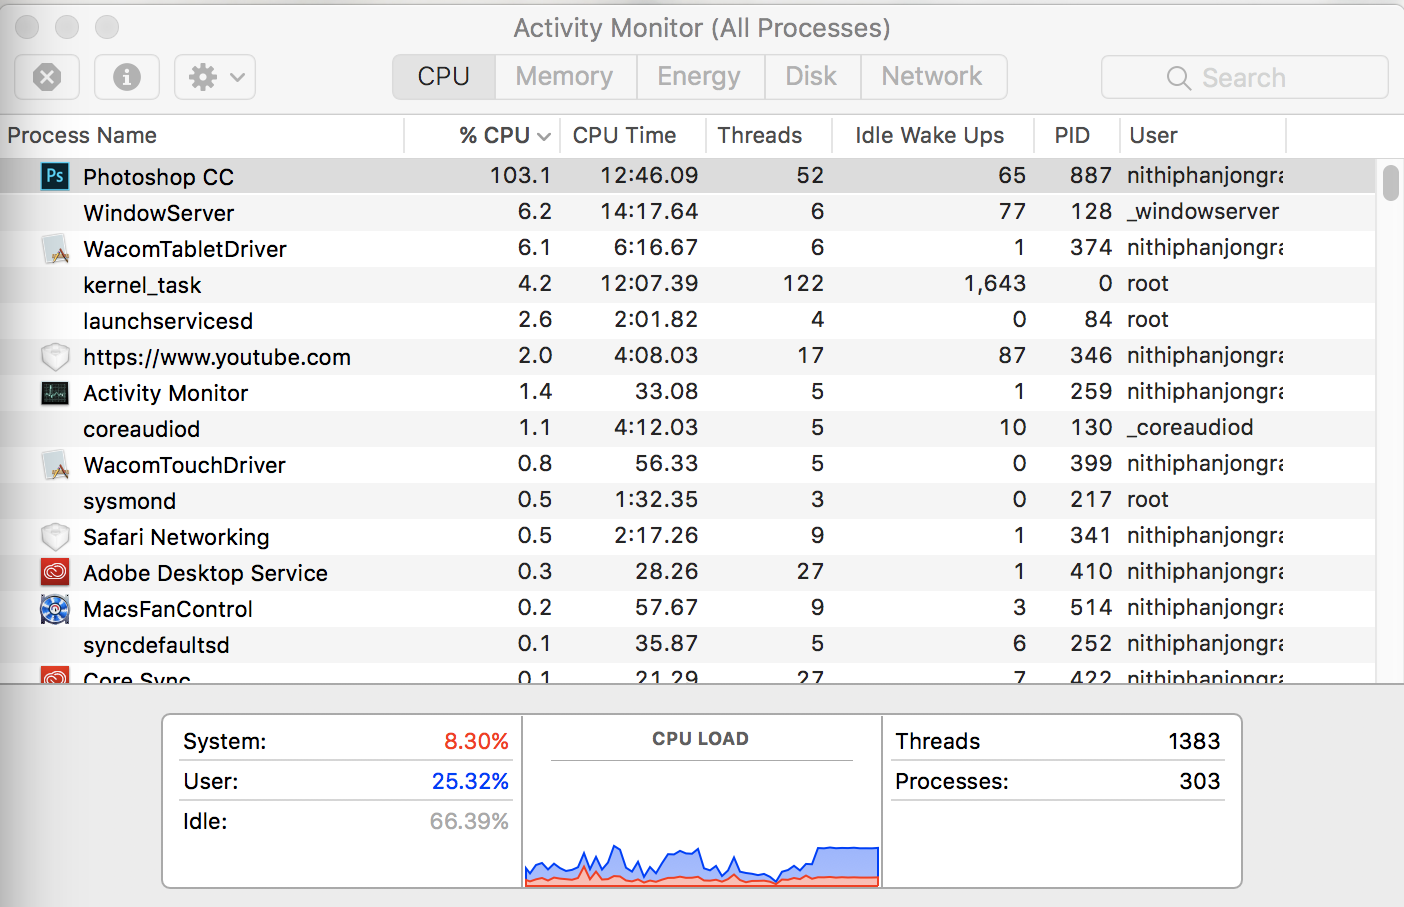Switch to the Memory tab
Screen dimensions: 1404x907
[565, 77]
